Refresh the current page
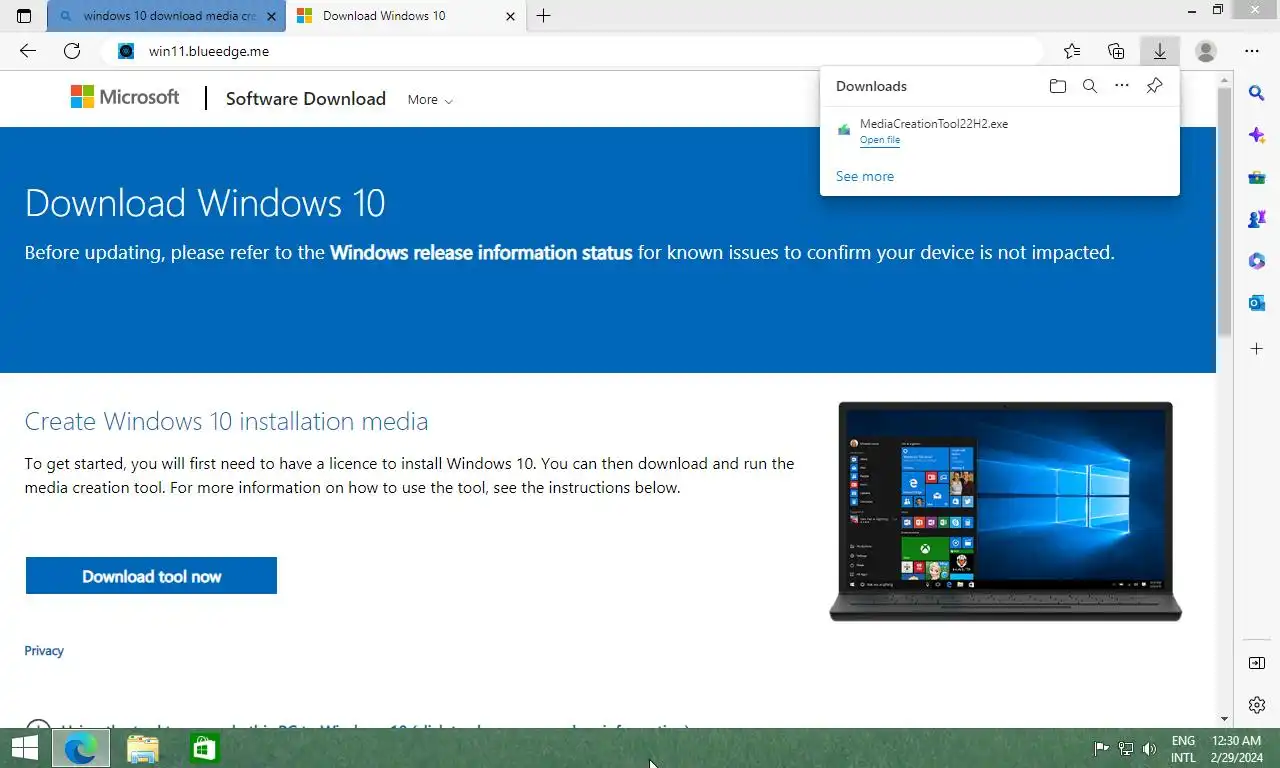Screen dimensions: 1280x768 [72, 51]
